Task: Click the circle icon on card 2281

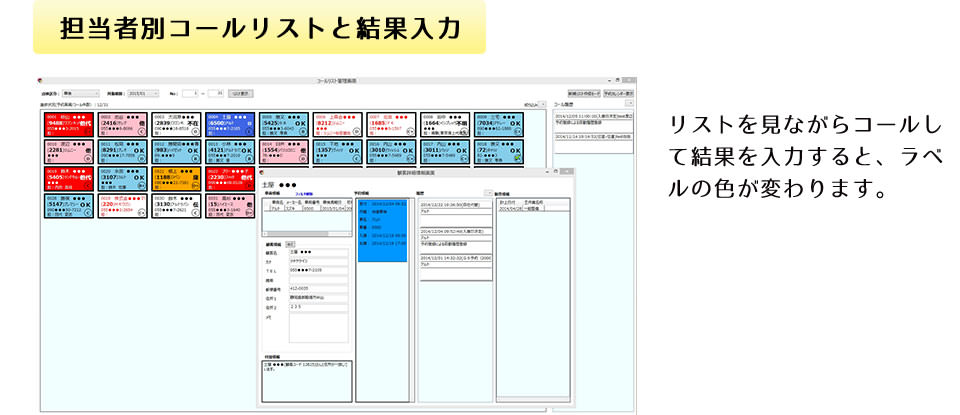Action: click(89, 158)
